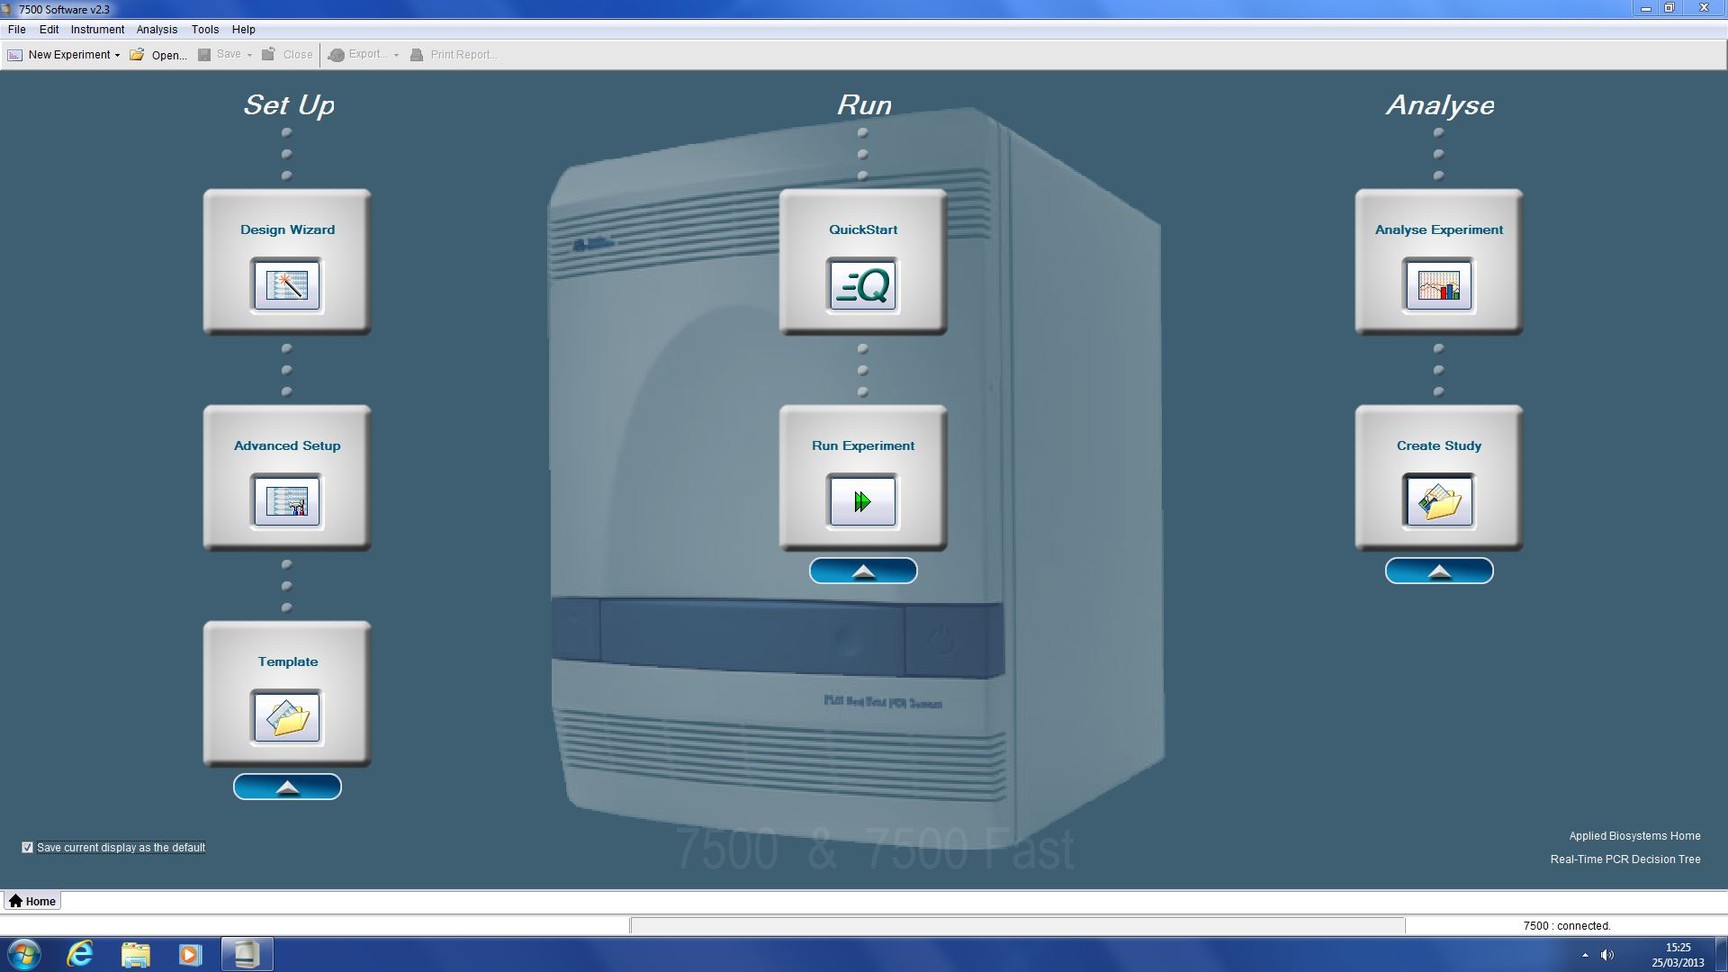Click the Export toolbar button

[358, 55]
